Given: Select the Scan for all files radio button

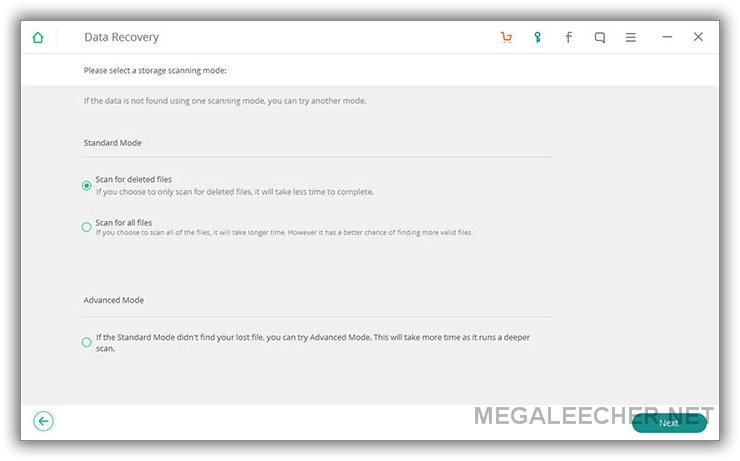Looking at the screenshot, I should tap(86, 227).
